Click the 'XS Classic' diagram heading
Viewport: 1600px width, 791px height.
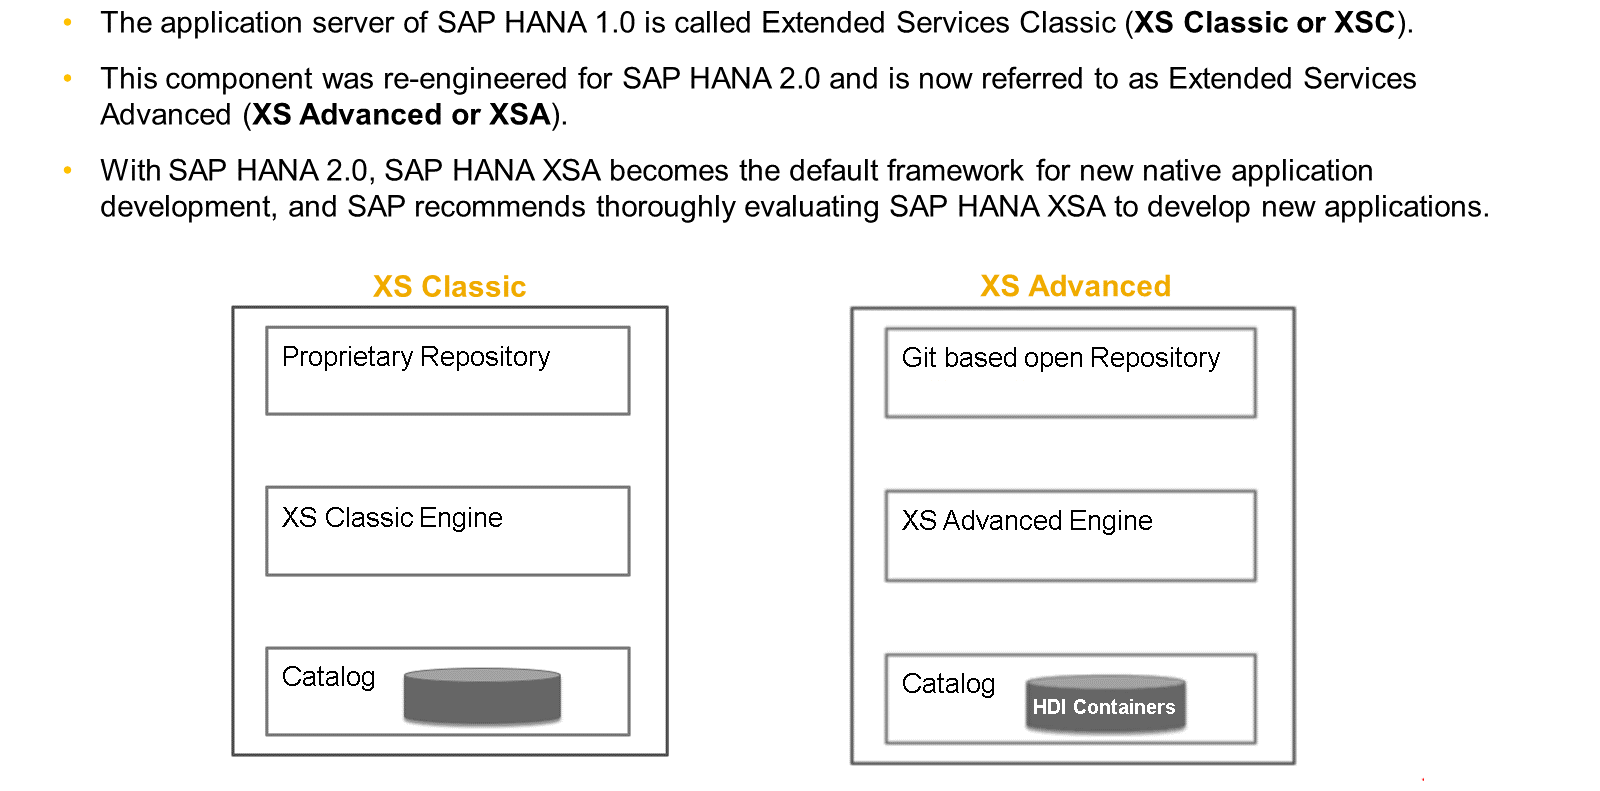[449, 287]
